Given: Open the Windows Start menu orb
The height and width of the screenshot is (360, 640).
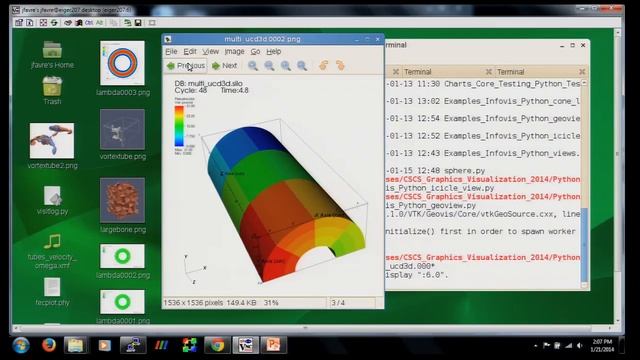Looking at the screenshot, I should pyautogui.click(x=21, y=345).
